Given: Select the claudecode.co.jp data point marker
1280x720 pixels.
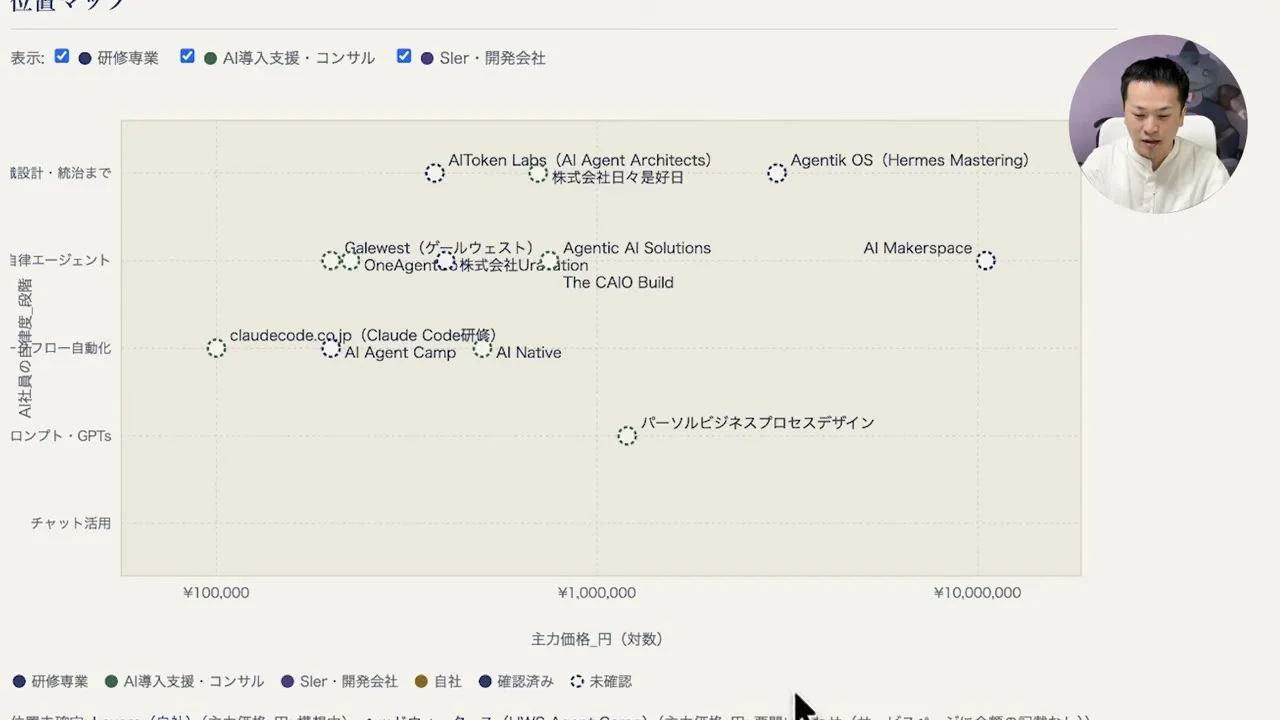Looking at the screenshot, I should [x=216, y=348].
